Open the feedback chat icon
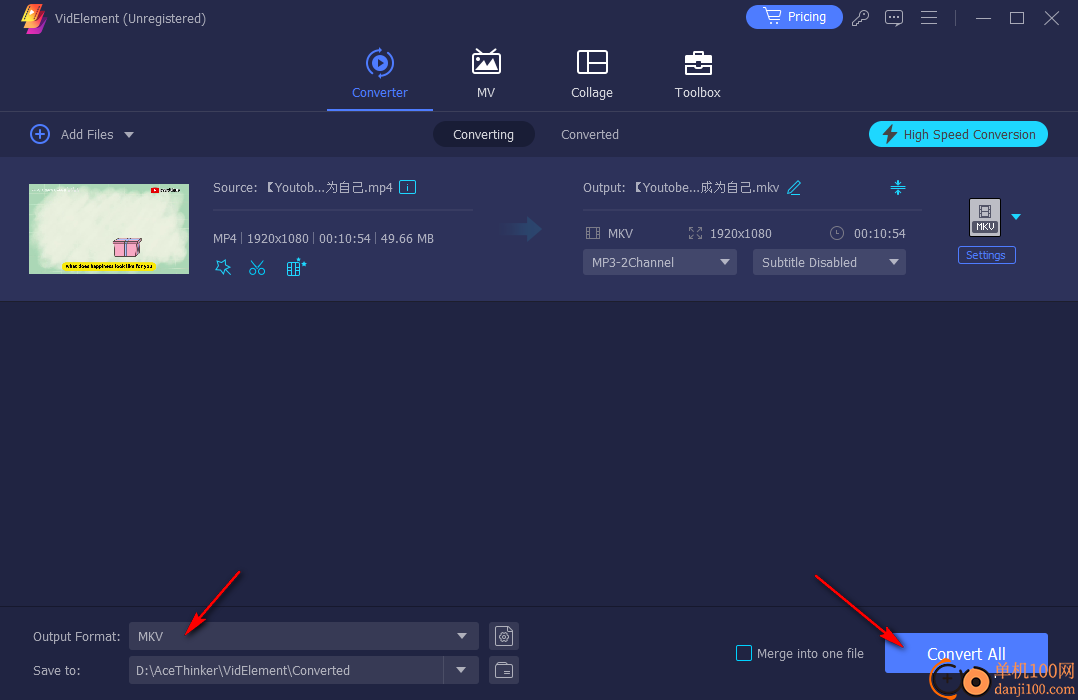Image resolution: width=1078 pixels, height=700 pixels. (894, 18)
